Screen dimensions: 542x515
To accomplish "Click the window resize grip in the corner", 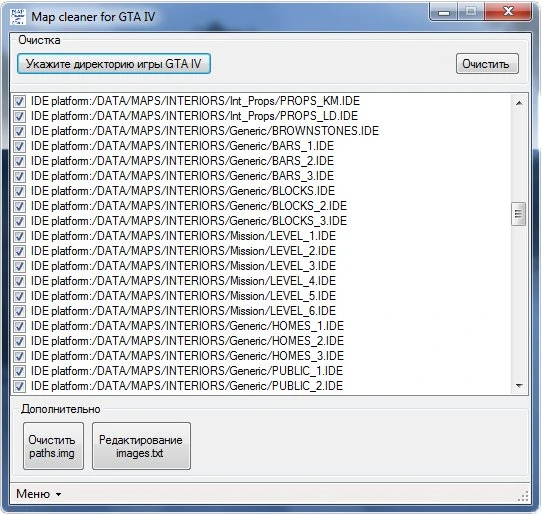I will click(x=524, y=496).
